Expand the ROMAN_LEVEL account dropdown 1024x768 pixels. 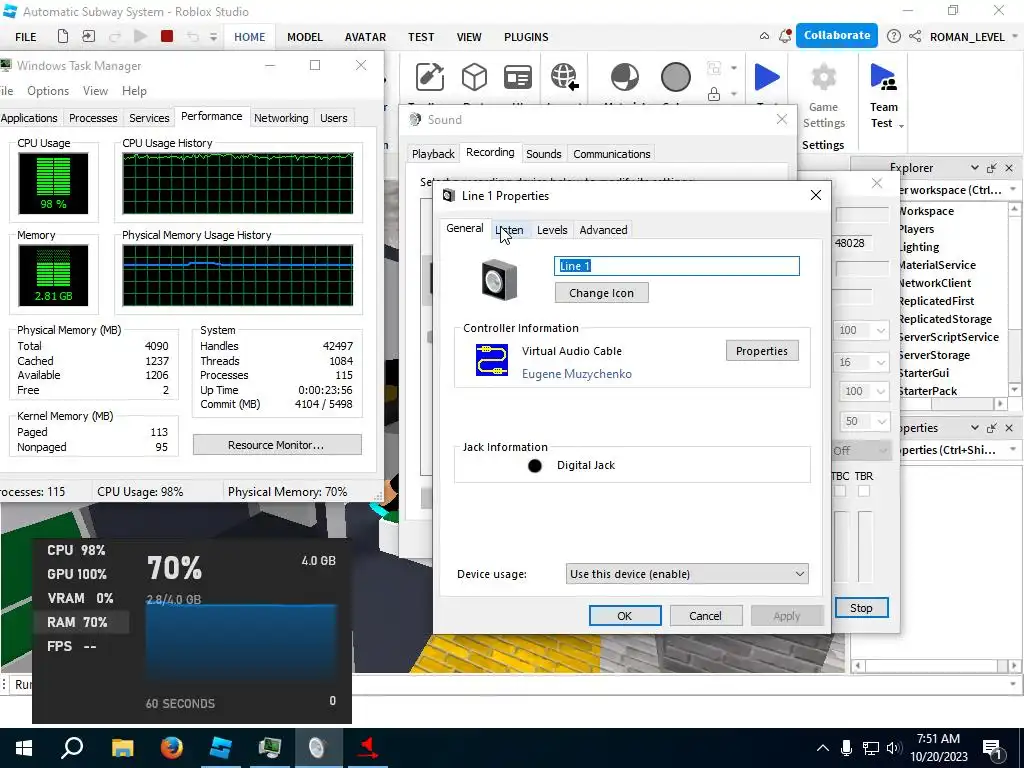pyautogui.click(x=1014, y=37)
